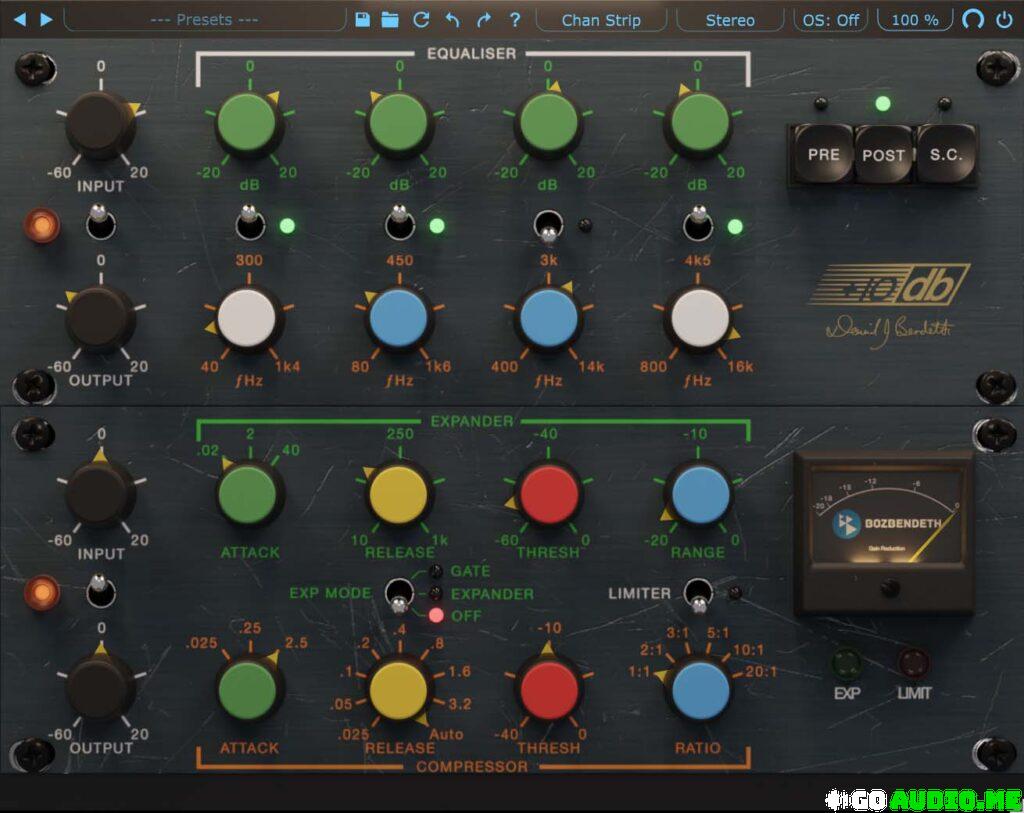
Task: Click the fourth green EQ dB gain knob
Action: [699, 124]
